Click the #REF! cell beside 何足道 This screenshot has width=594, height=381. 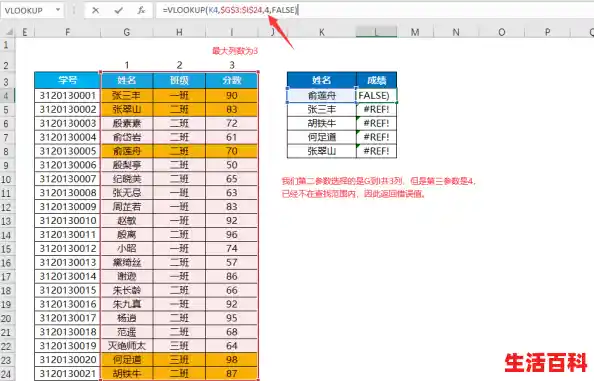coord(376,137)
